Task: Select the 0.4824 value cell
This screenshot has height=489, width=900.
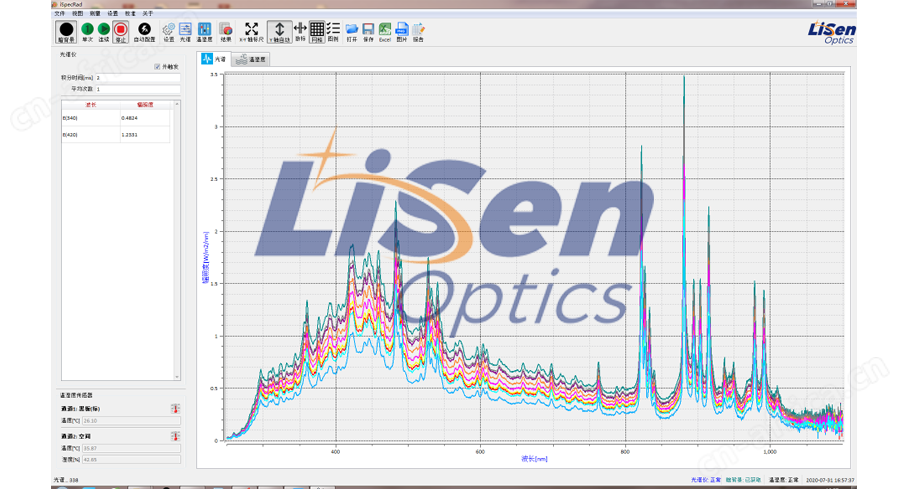Action: (145, 118)
